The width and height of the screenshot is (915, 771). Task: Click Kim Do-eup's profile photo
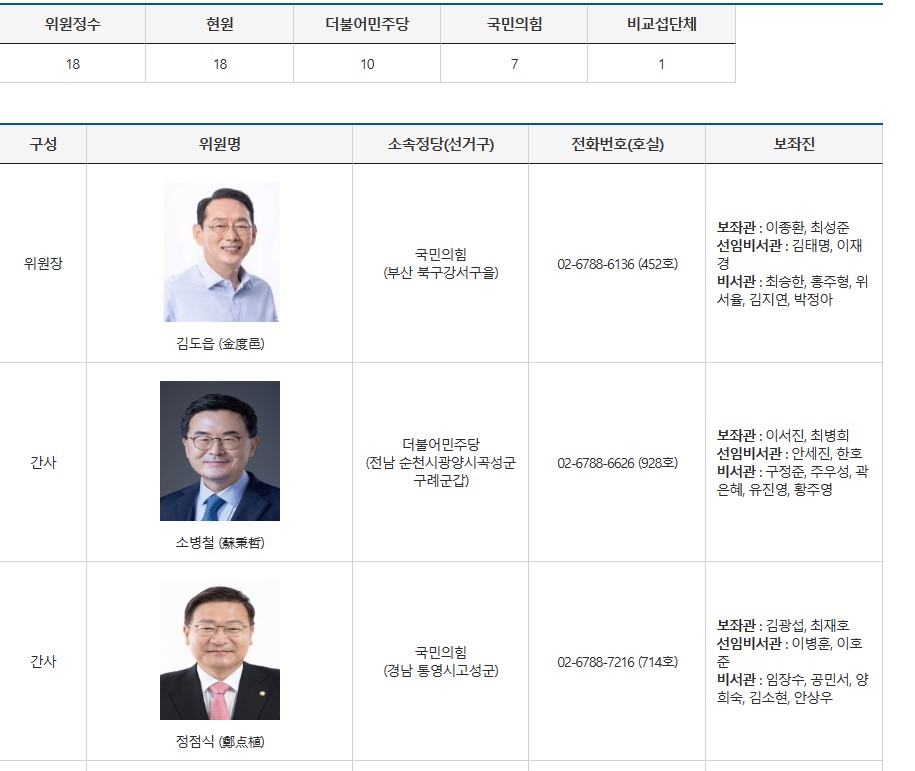(x=221, y=252)
